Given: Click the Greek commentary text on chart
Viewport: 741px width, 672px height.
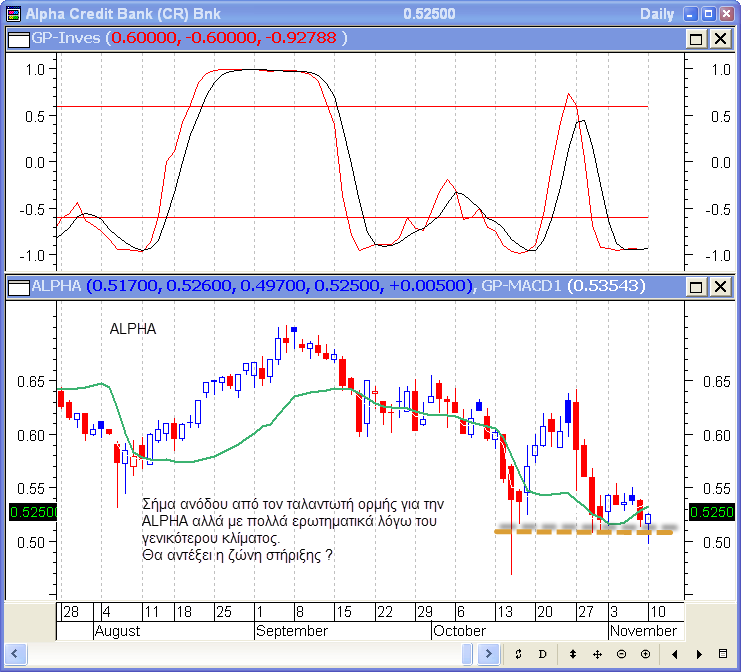Looking at the screenshot, I should (290, 528).
